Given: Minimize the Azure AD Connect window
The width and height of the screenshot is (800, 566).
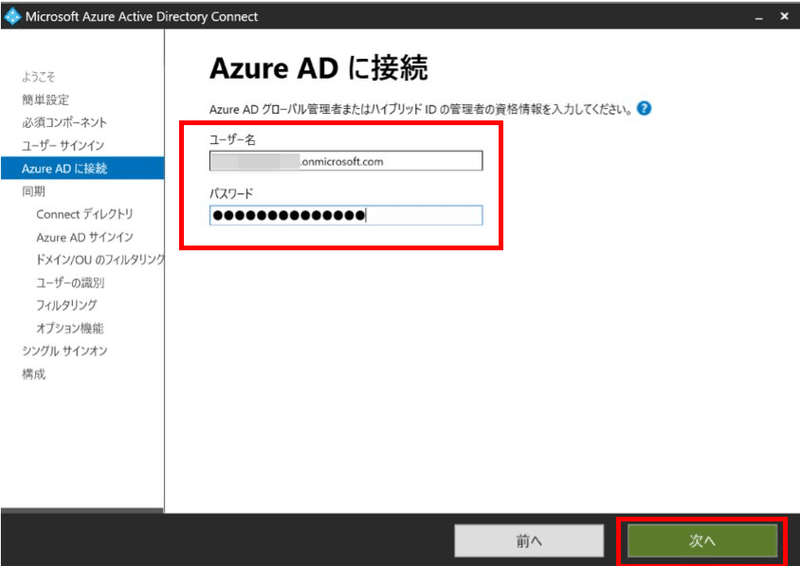Looking at the screenshot, I should [759, 17].
